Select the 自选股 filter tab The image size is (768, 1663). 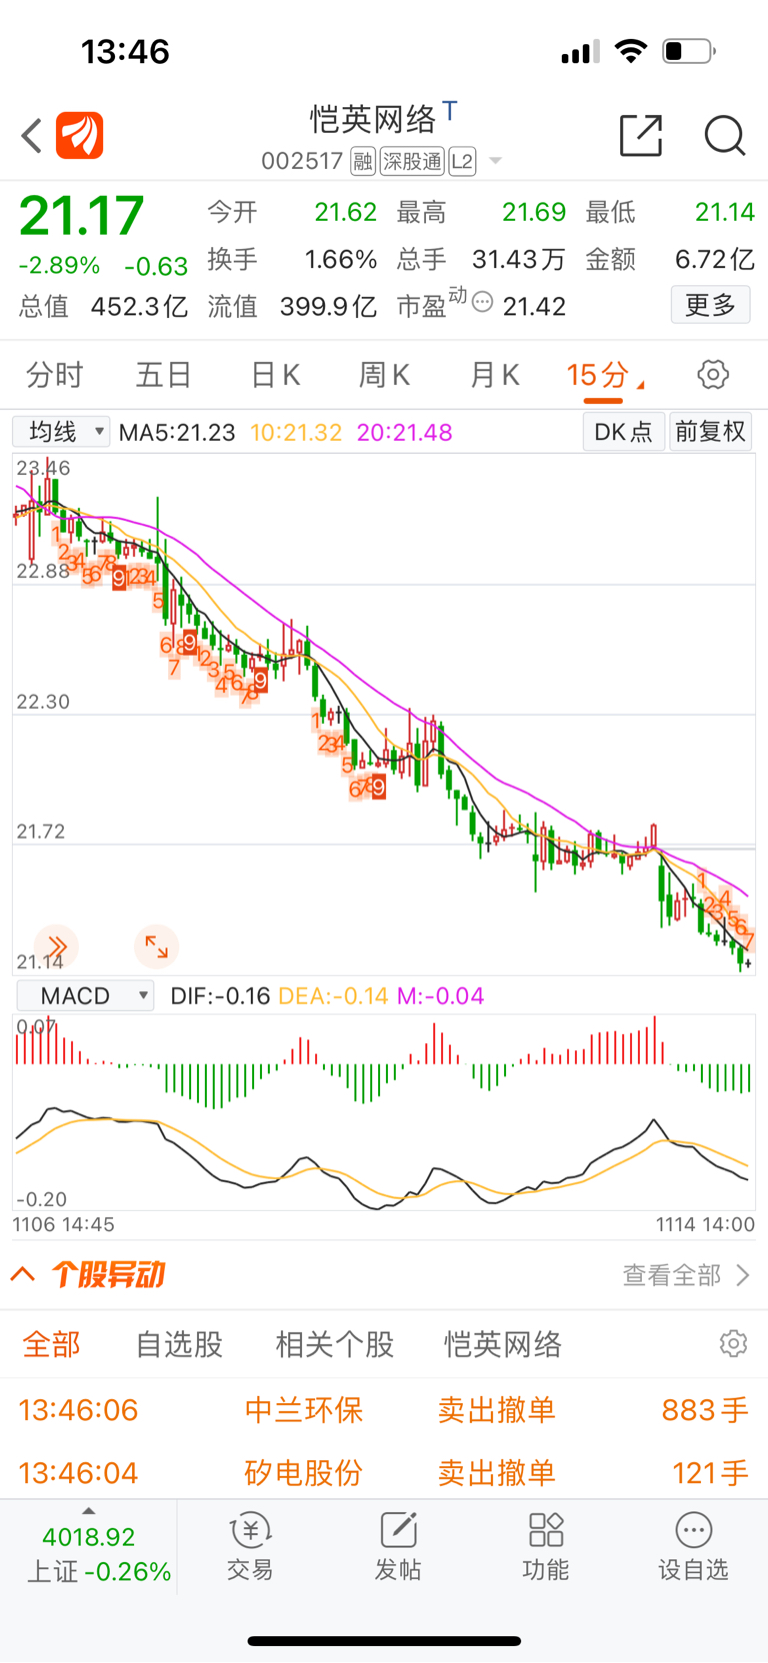click(179, 1344)
